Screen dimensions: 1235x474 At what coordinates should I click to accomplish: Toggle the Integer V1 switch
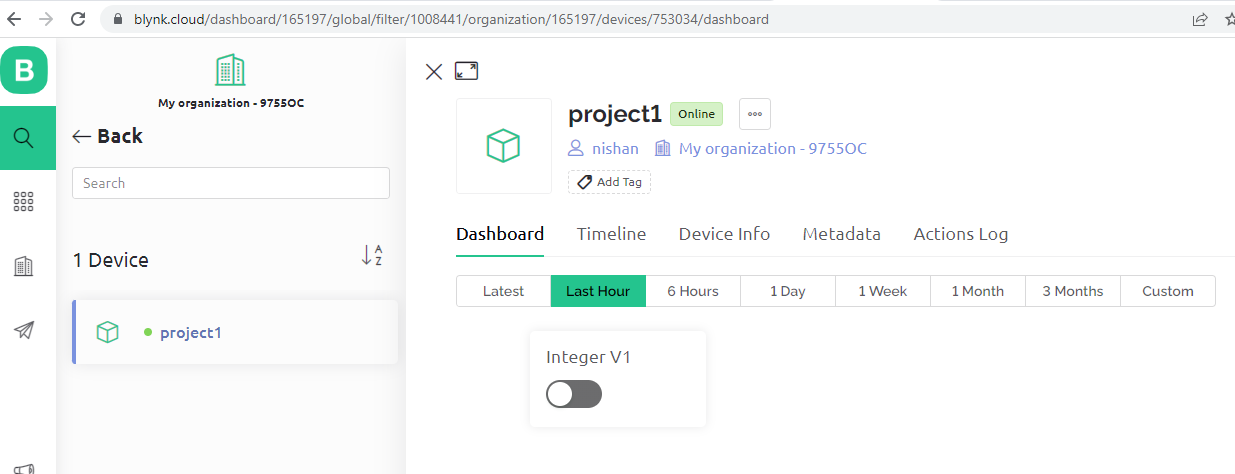click(x=574, y=394)
